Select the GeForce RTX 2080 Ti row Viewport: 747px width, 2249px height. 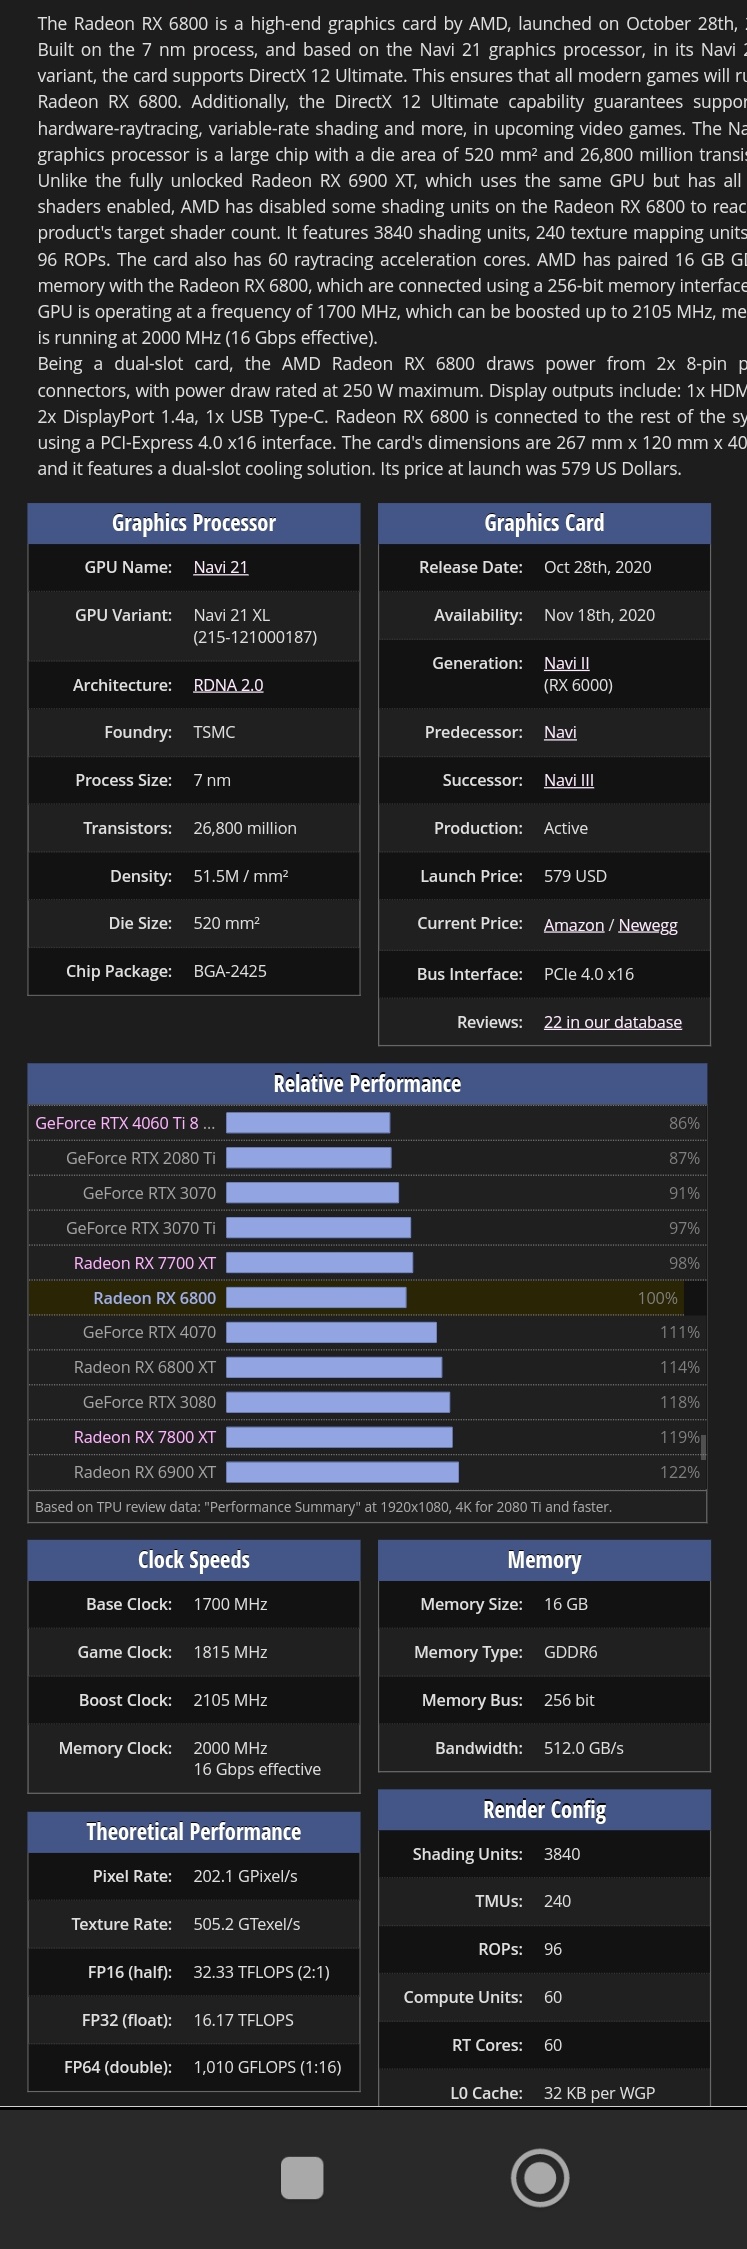click(x=367, y=1158)
